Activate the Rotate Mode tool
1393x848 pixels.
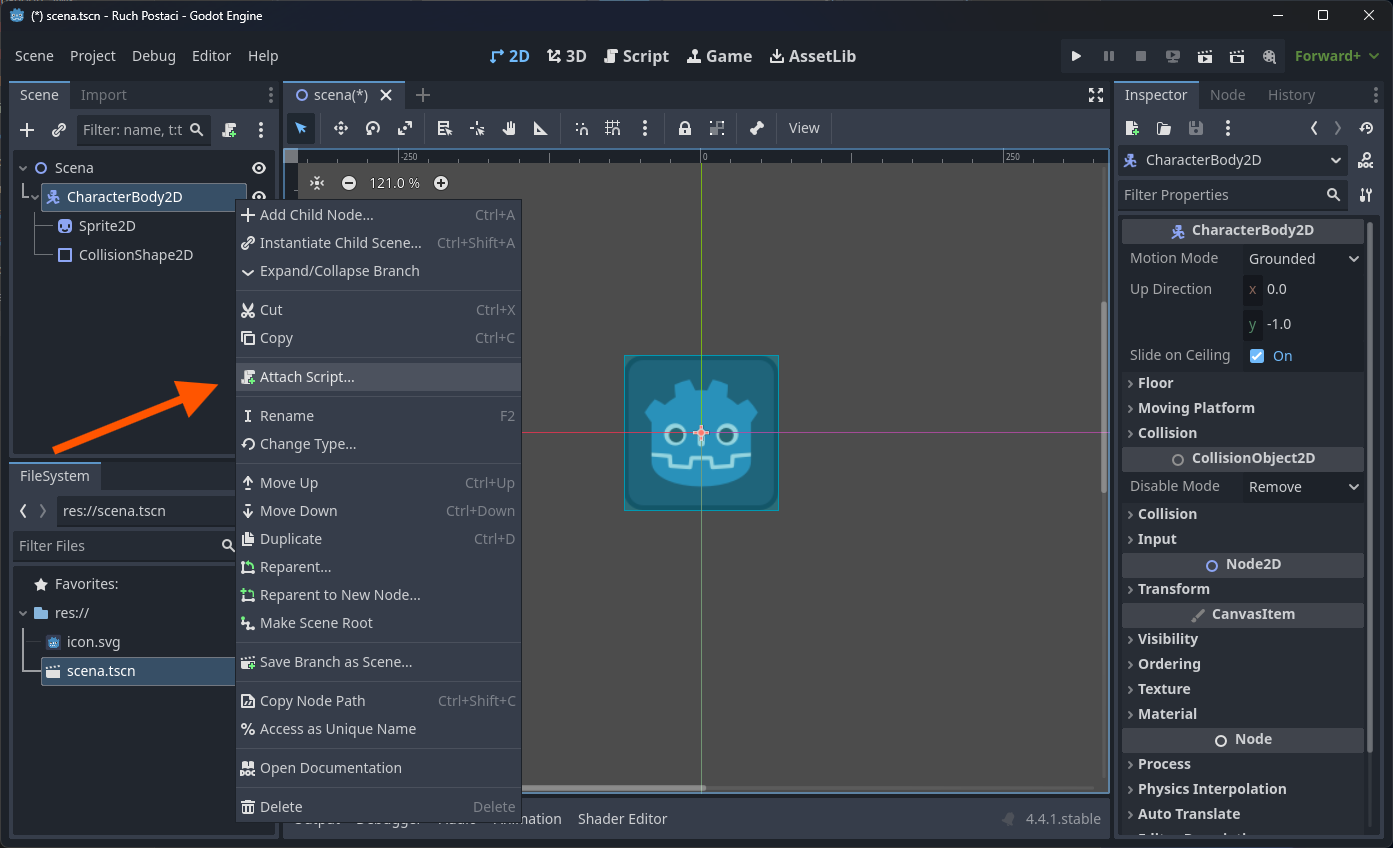tap(373, 128)
